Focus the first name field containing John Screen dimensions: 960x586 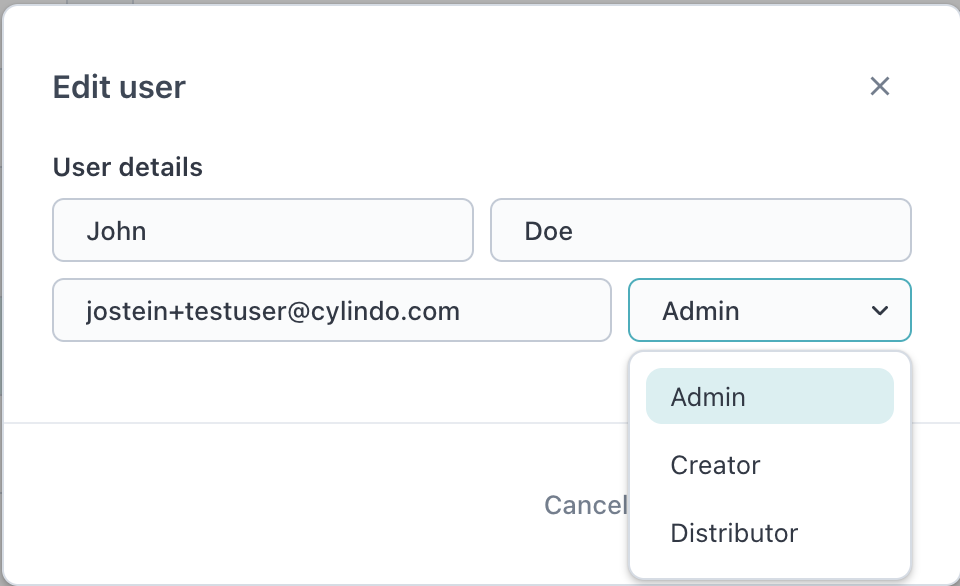click(262, 231)
